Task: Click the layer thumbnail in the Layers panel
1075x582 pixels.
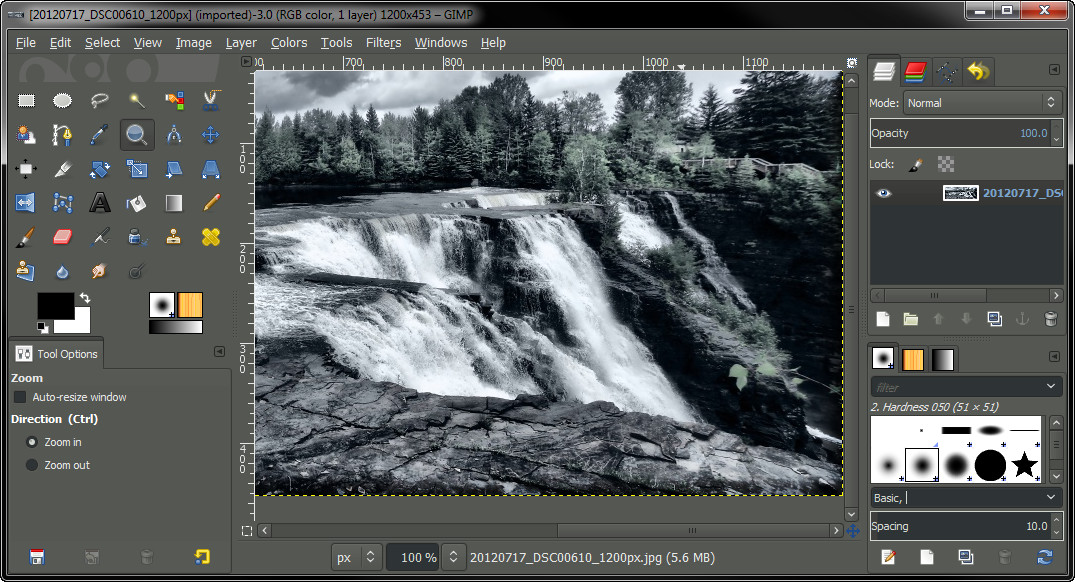Action: coord(961,192)
